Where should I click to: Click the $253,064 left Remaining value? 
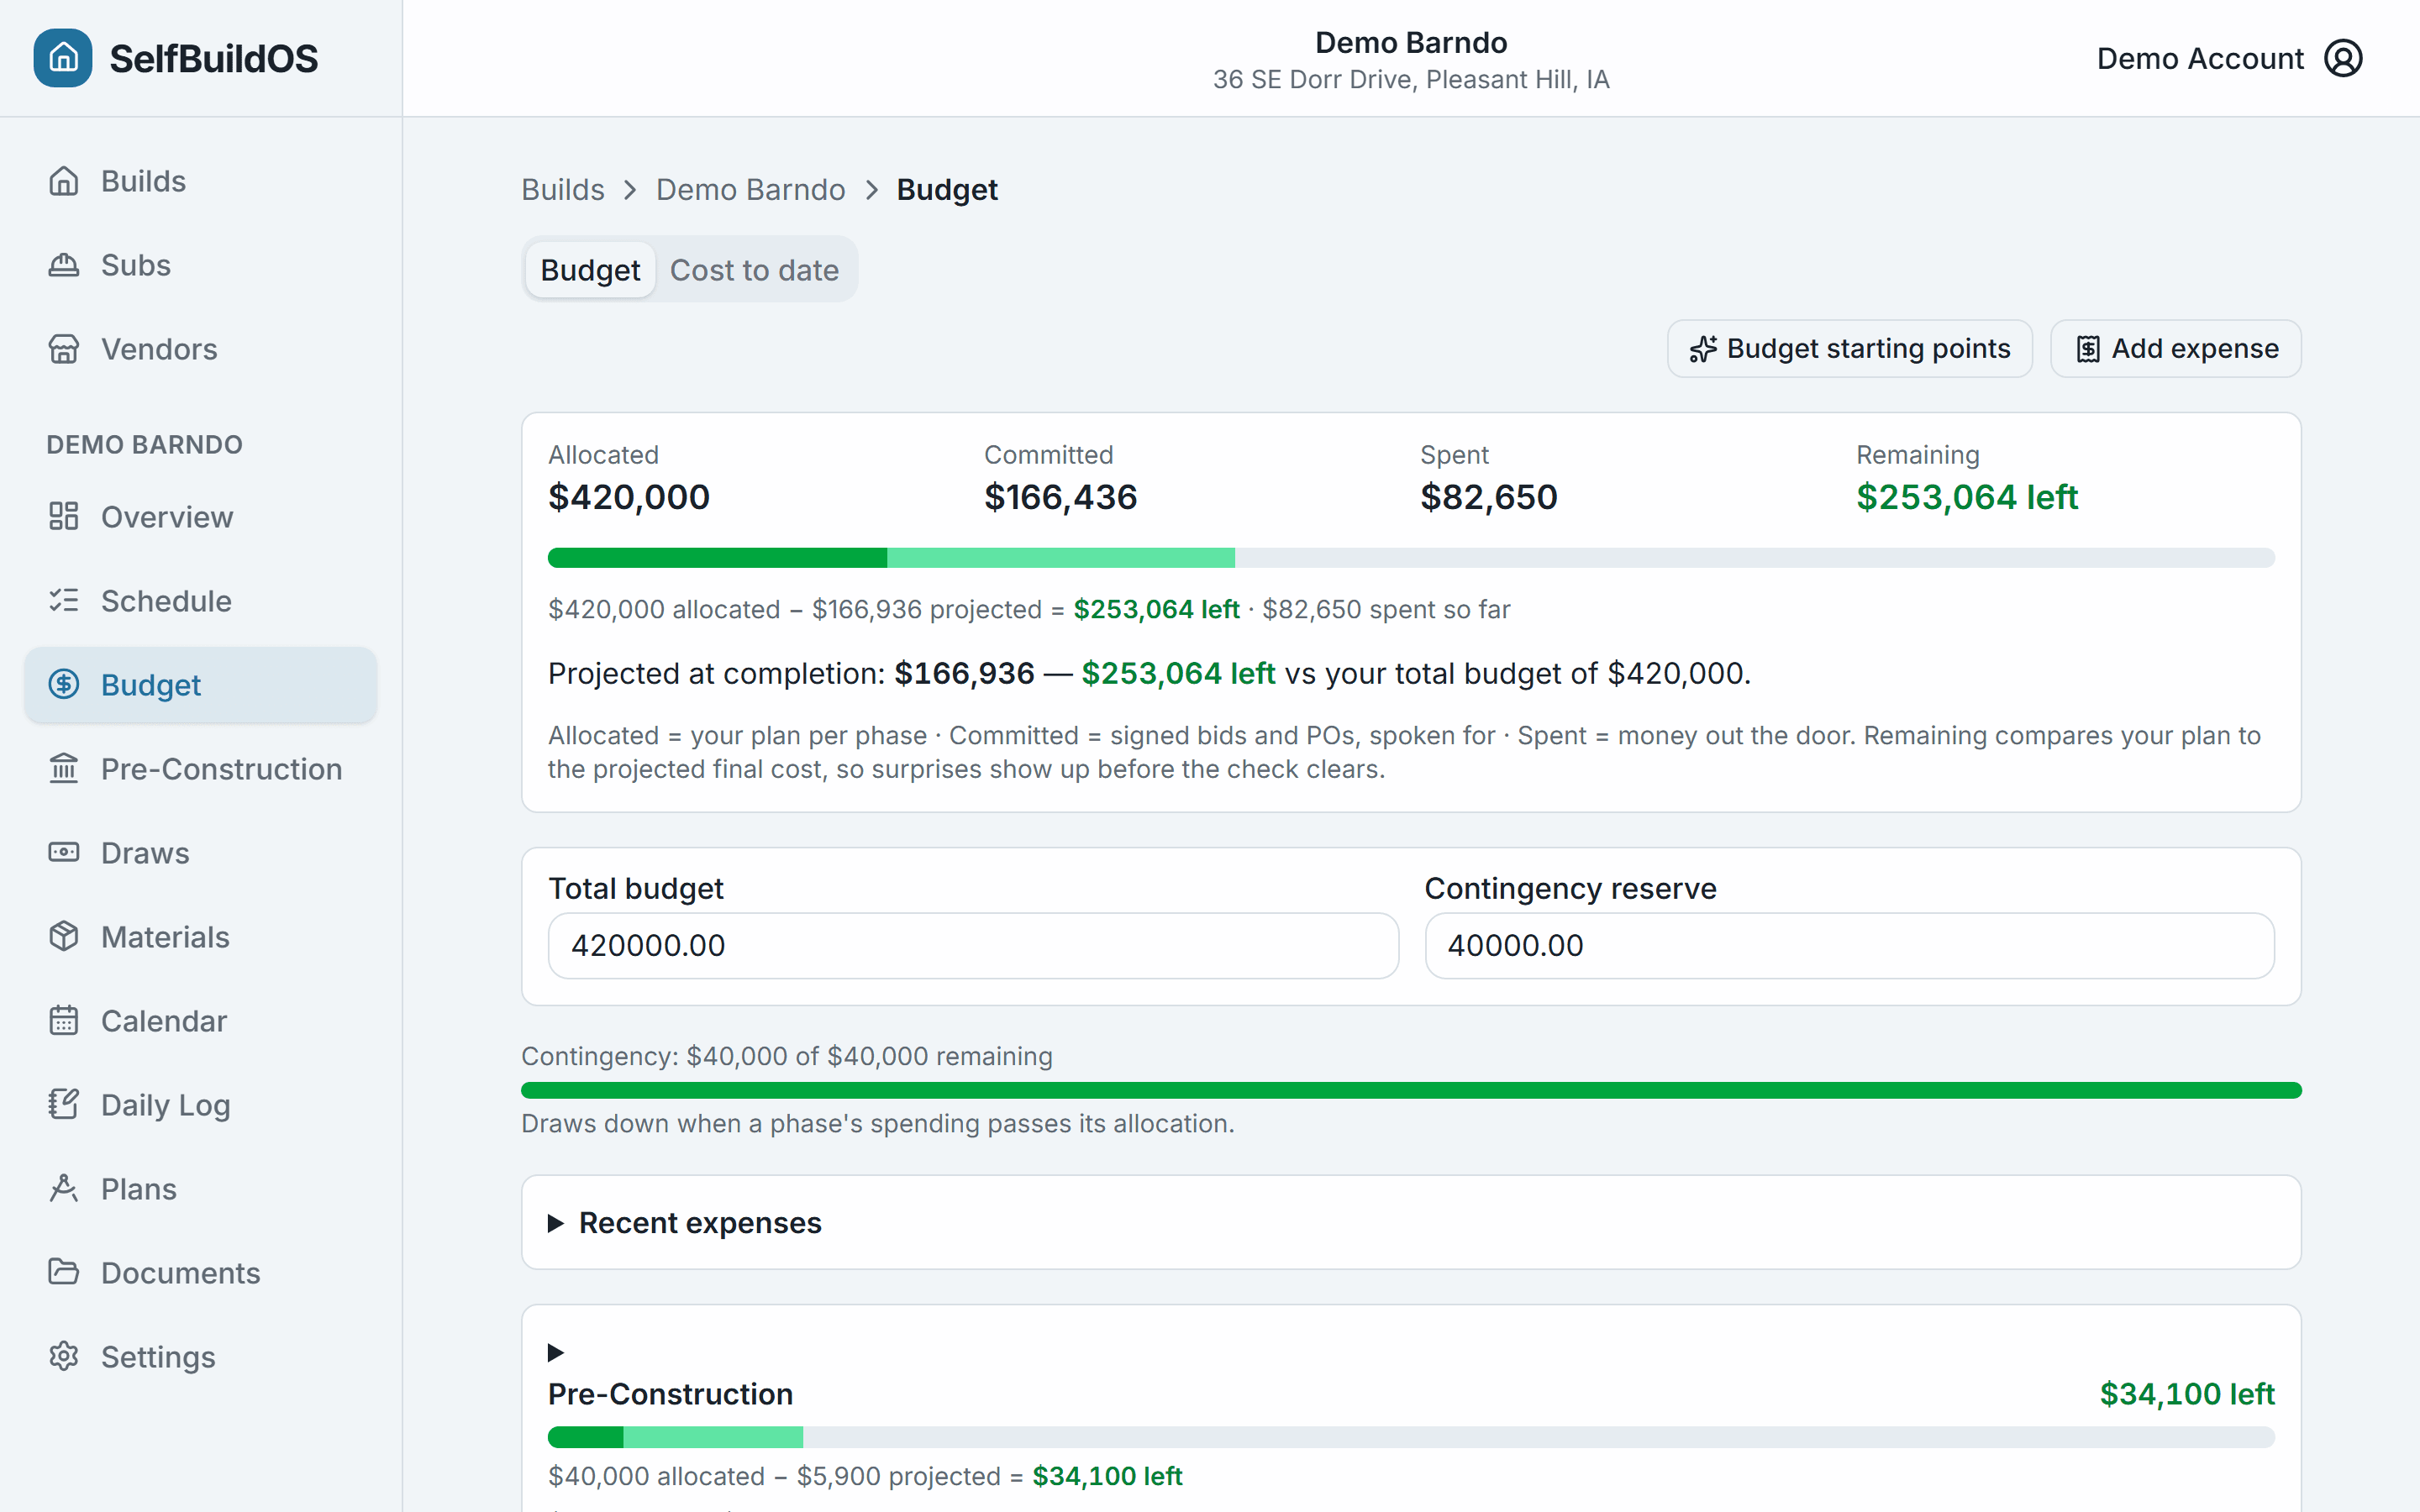click(1967, 497)
